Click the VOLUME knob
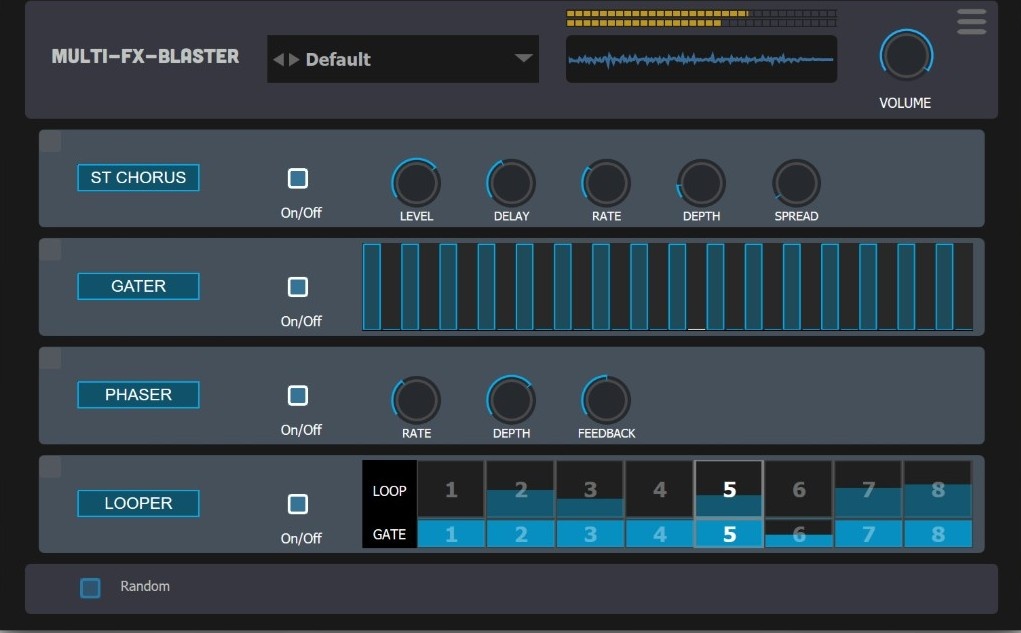The width and height of the screenshot is (1021, 633). (x=904, y=57)
